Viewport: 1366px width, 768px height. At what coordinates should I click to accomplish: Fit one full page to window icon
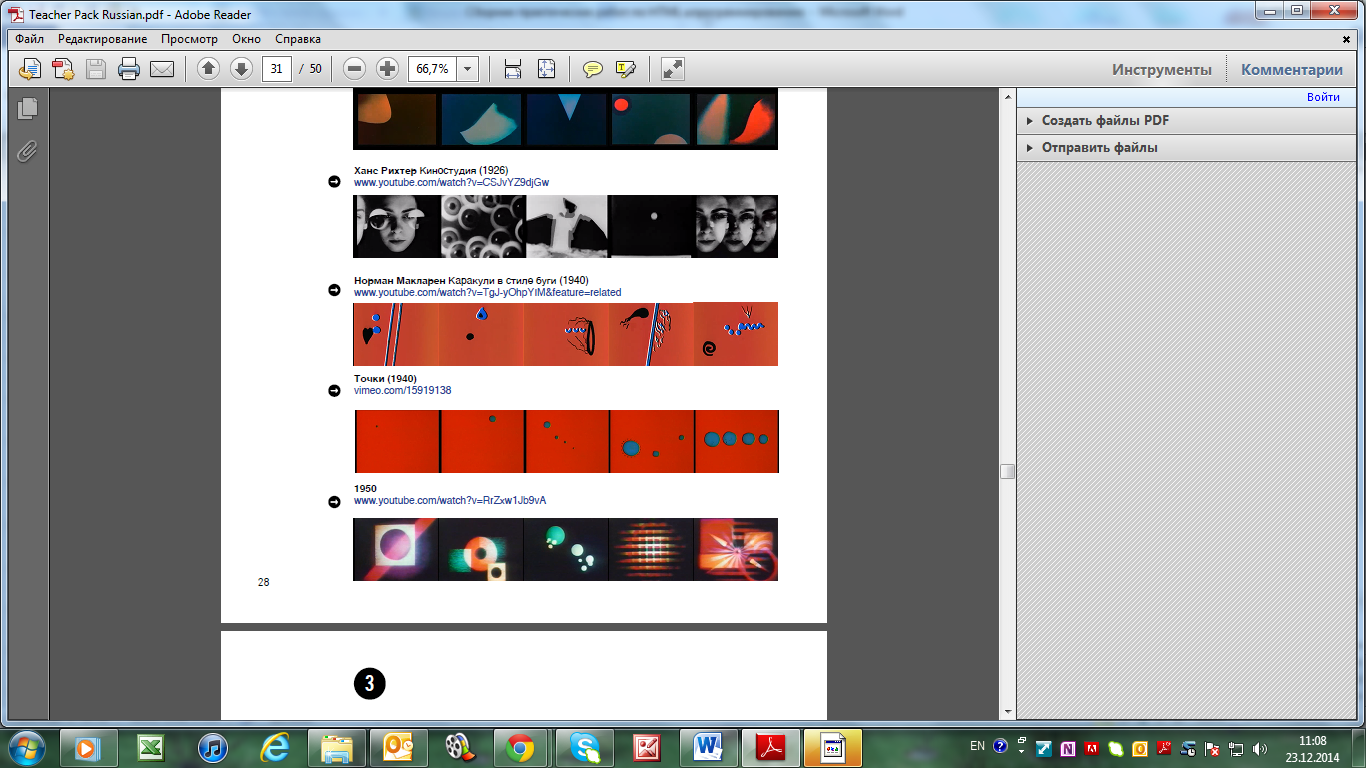click(x=546, y=69)
